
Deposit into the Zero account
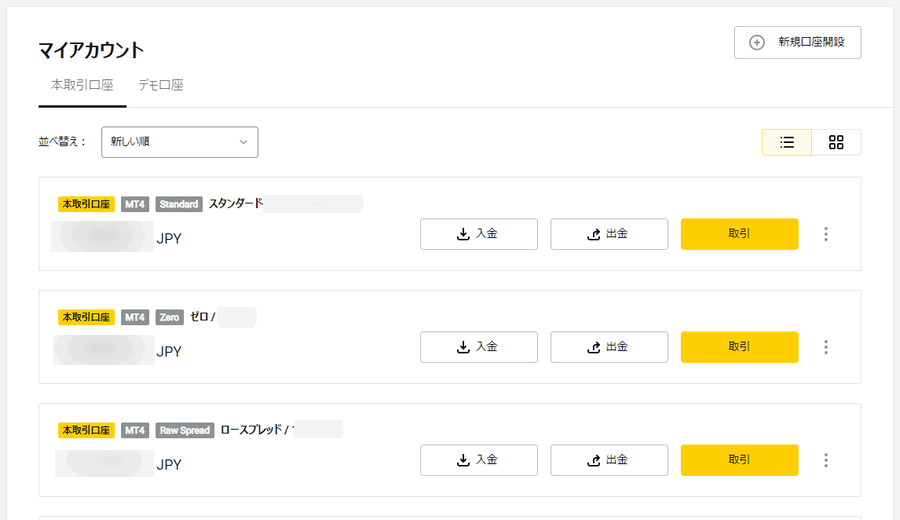[x=479, y=347]
